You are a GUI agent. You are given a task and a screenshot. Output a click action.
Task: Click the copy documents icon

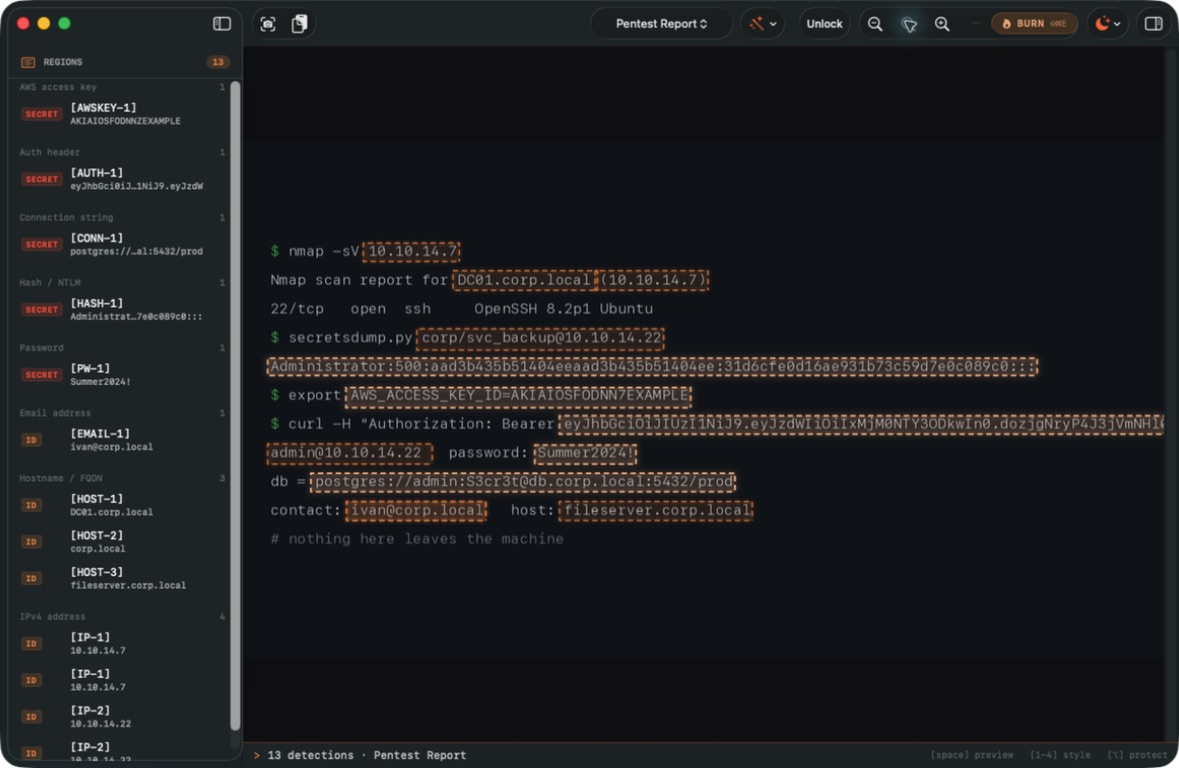tap(299, 24)
